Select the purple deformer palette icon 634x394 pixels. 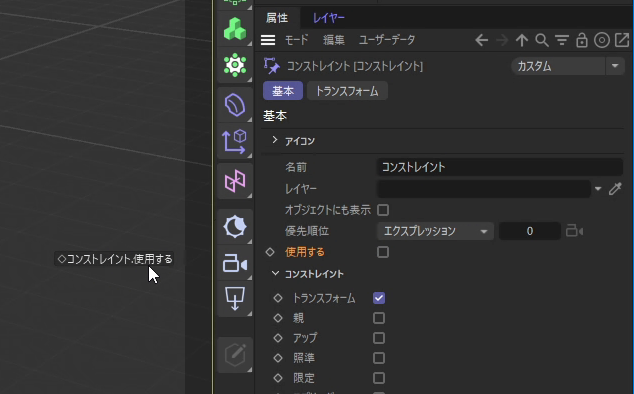tap(235, 105)
